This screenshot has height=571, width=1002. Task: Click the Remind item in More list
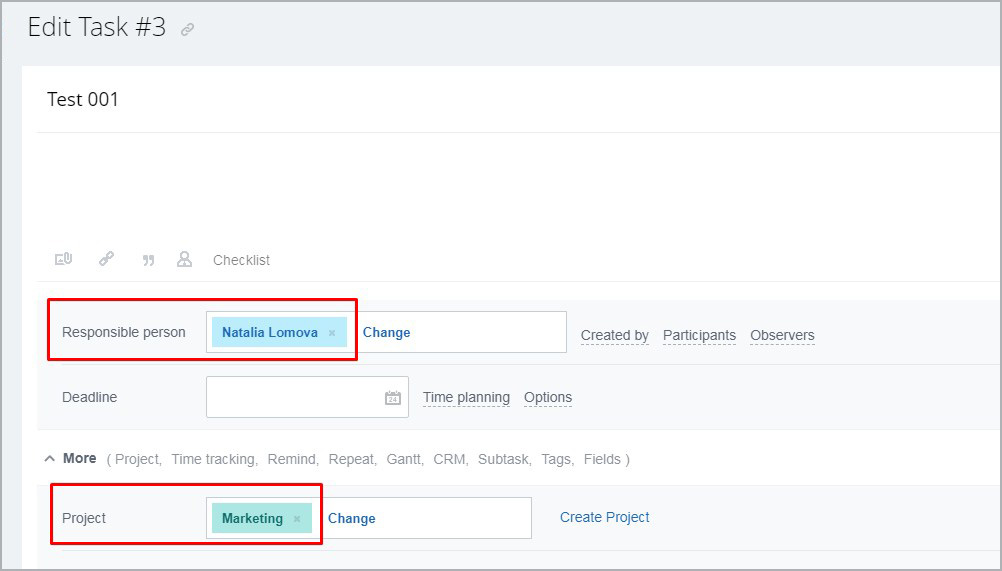(292, 459)
